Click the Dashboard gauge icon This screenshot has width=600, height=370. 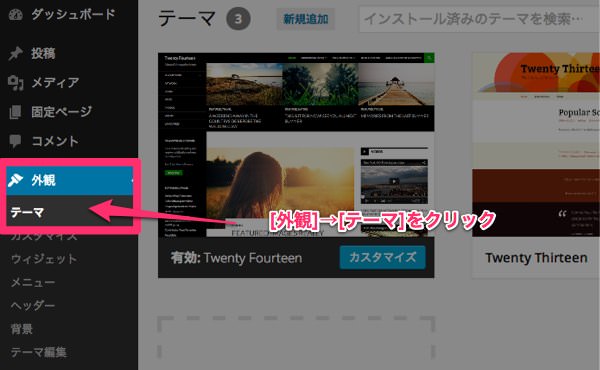coord(16,14)
